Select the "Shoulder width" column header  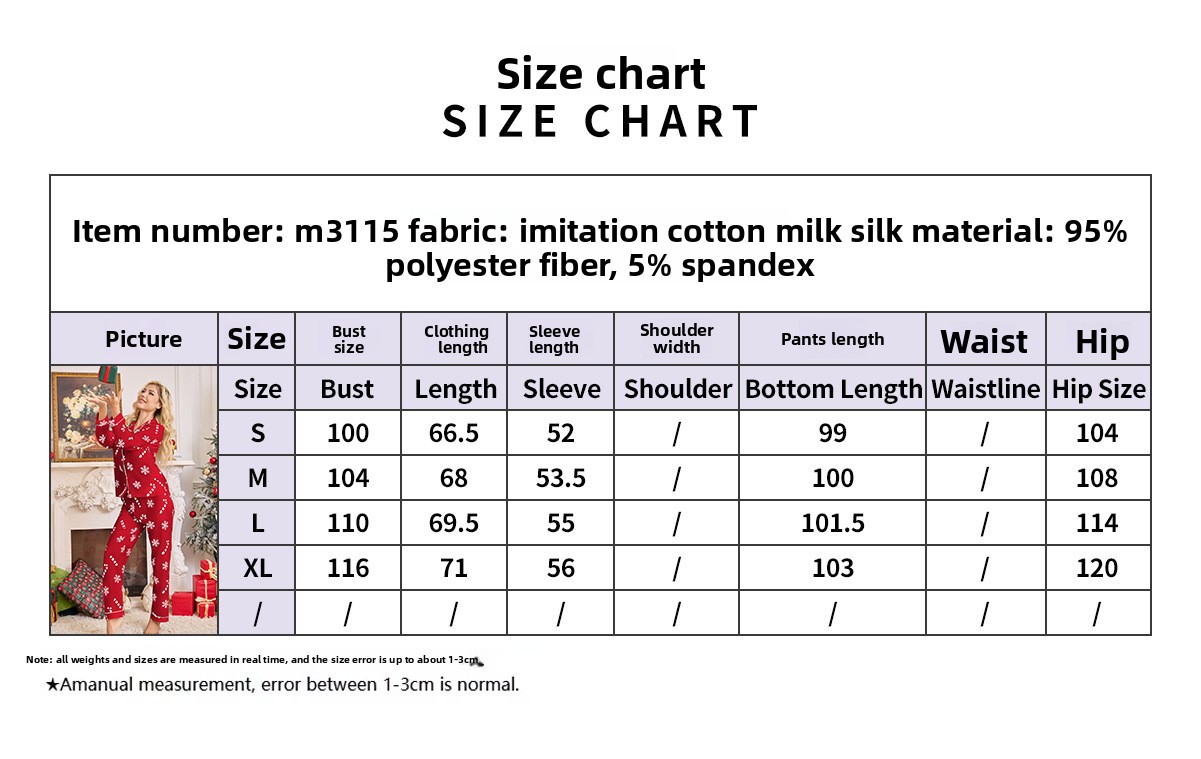(677, 339)
